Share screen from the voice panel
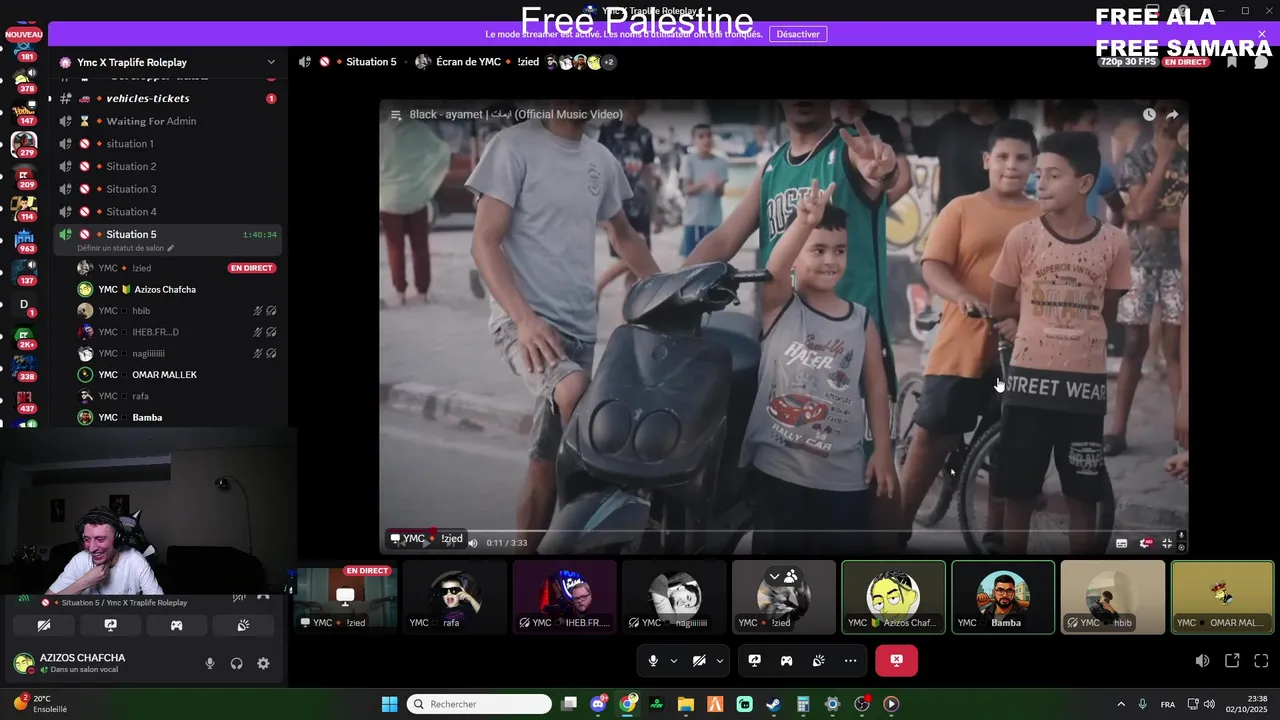The height and width of the screenshot is (720, 1280). coord(110,625)
